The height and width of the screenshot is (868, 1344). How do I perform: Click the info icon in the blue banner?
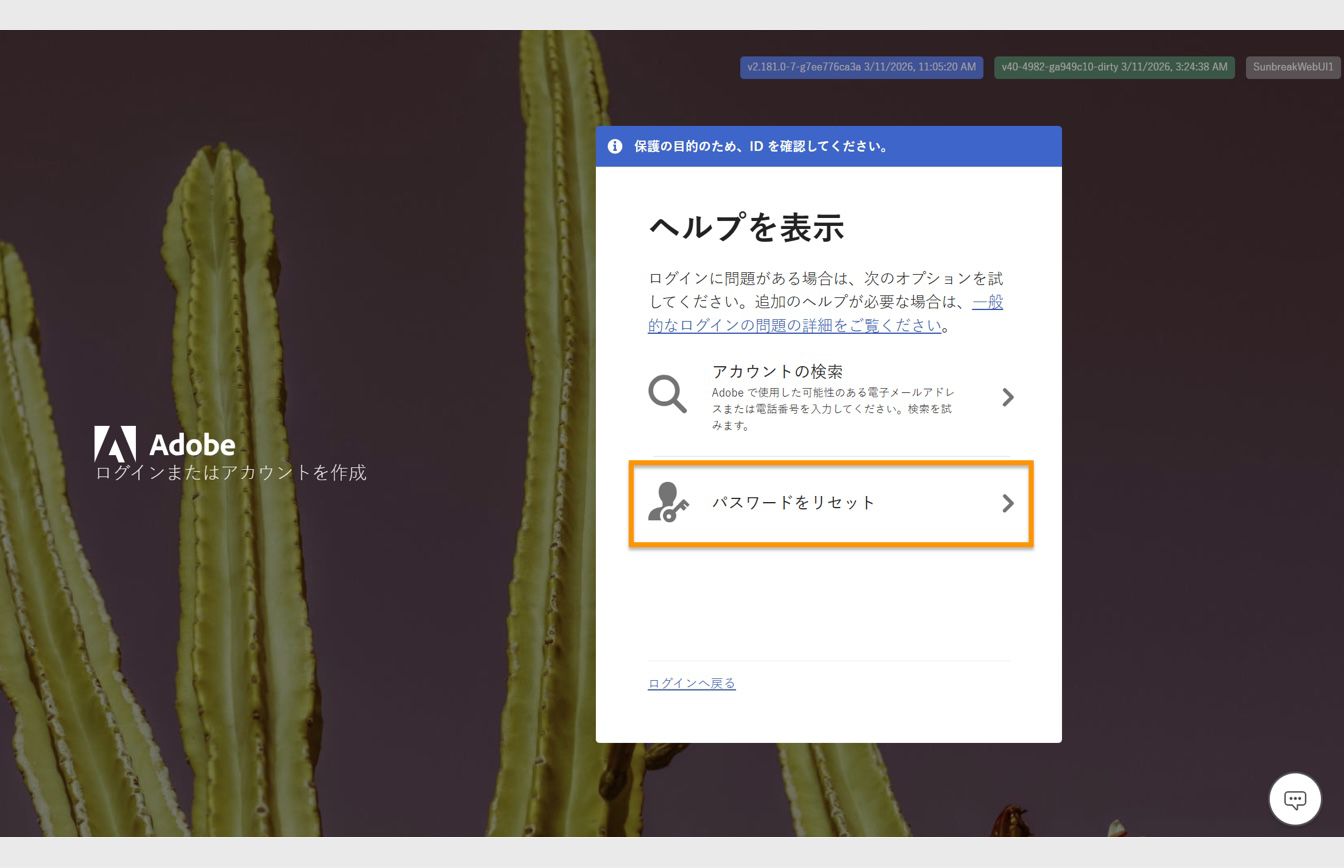[x=614, y=146]
